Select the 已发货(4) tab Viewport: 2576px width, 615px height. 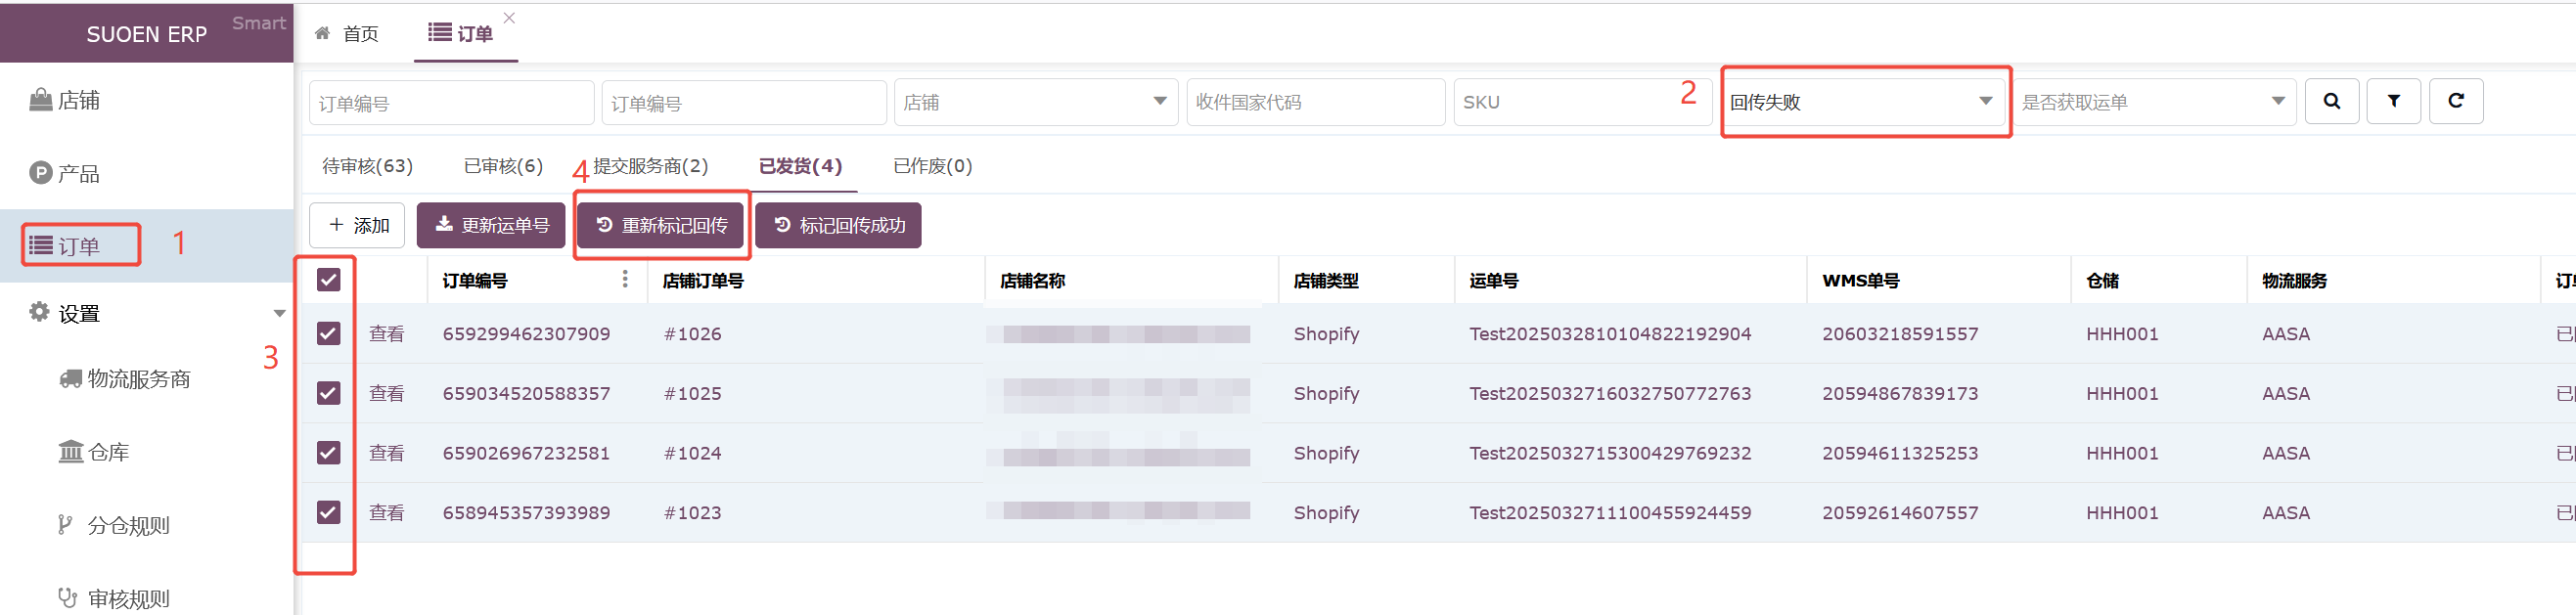click(x=800, y=166)
